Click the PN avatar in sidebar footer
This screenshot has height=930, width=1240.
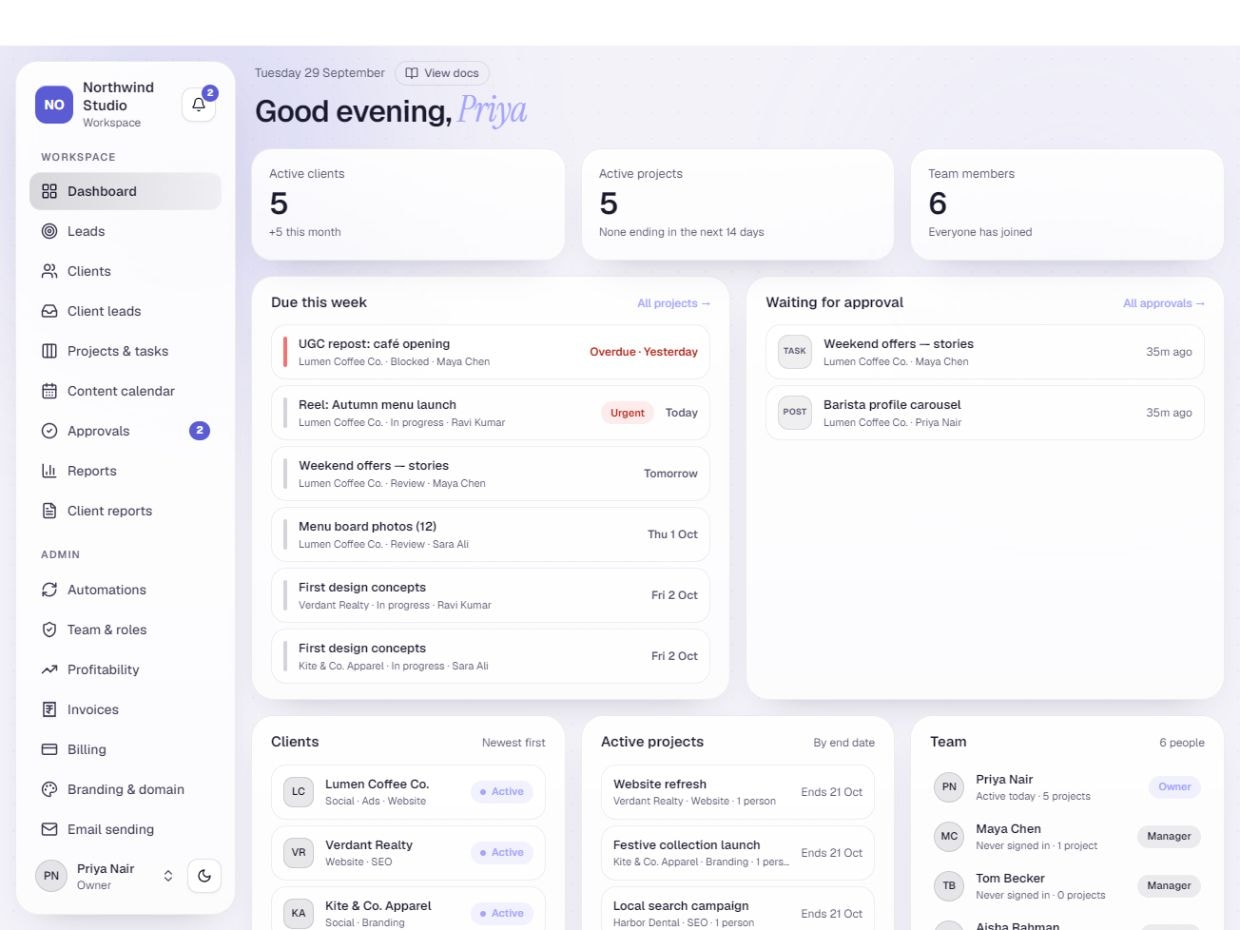tap(51, 876)
